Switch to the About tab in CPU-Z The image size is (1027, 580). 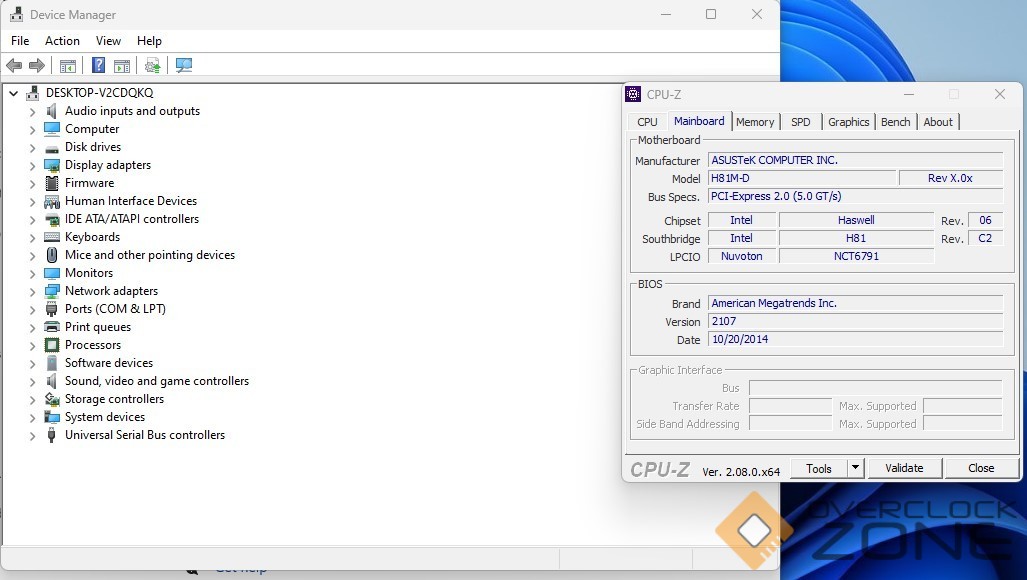(x=938, y=122)
